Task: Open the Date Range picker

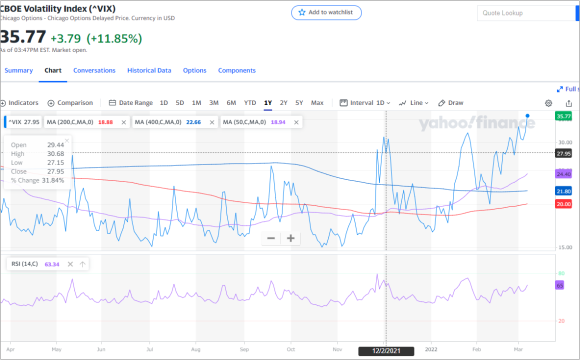Action: (131, 103)
